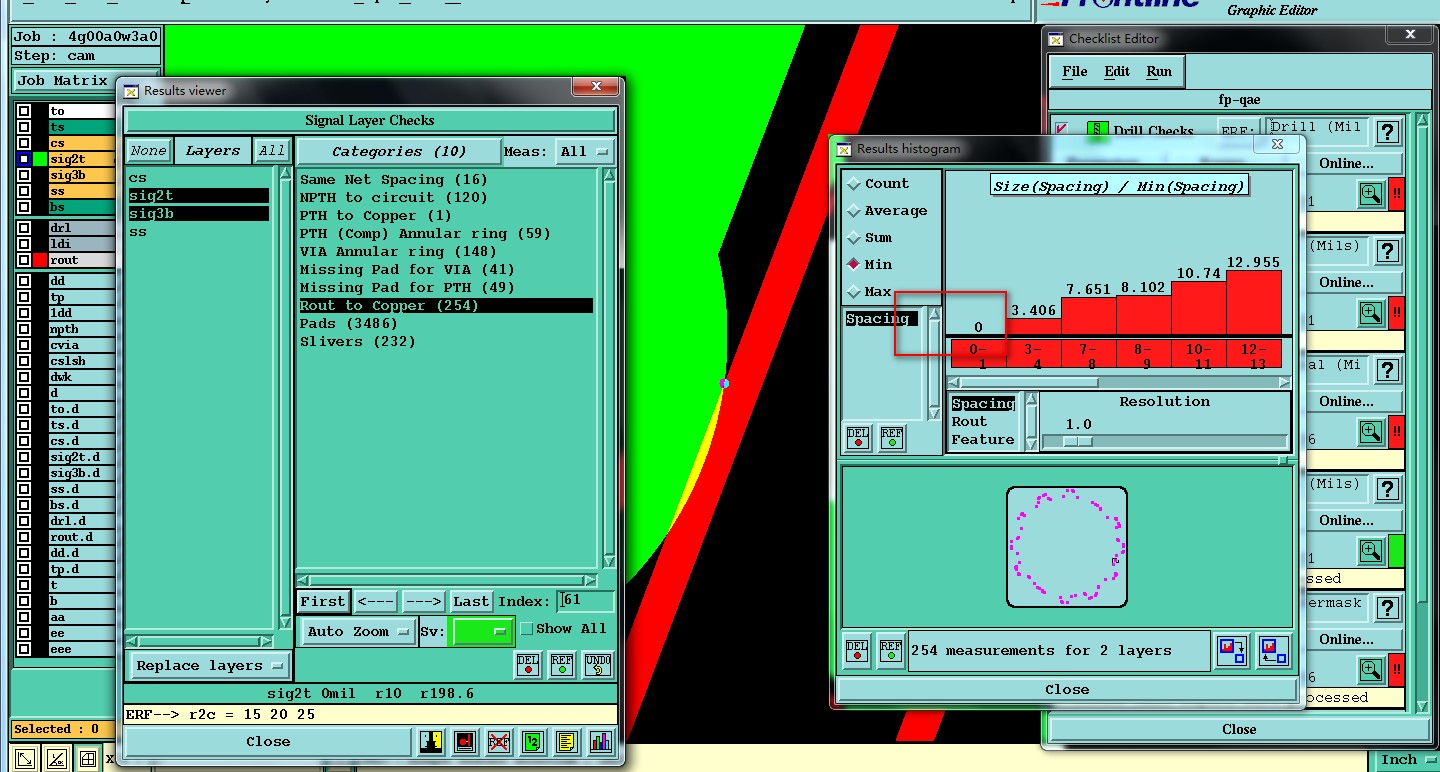Click the Last result button
The image size is (1440, 772).
(x=471, y=601)
